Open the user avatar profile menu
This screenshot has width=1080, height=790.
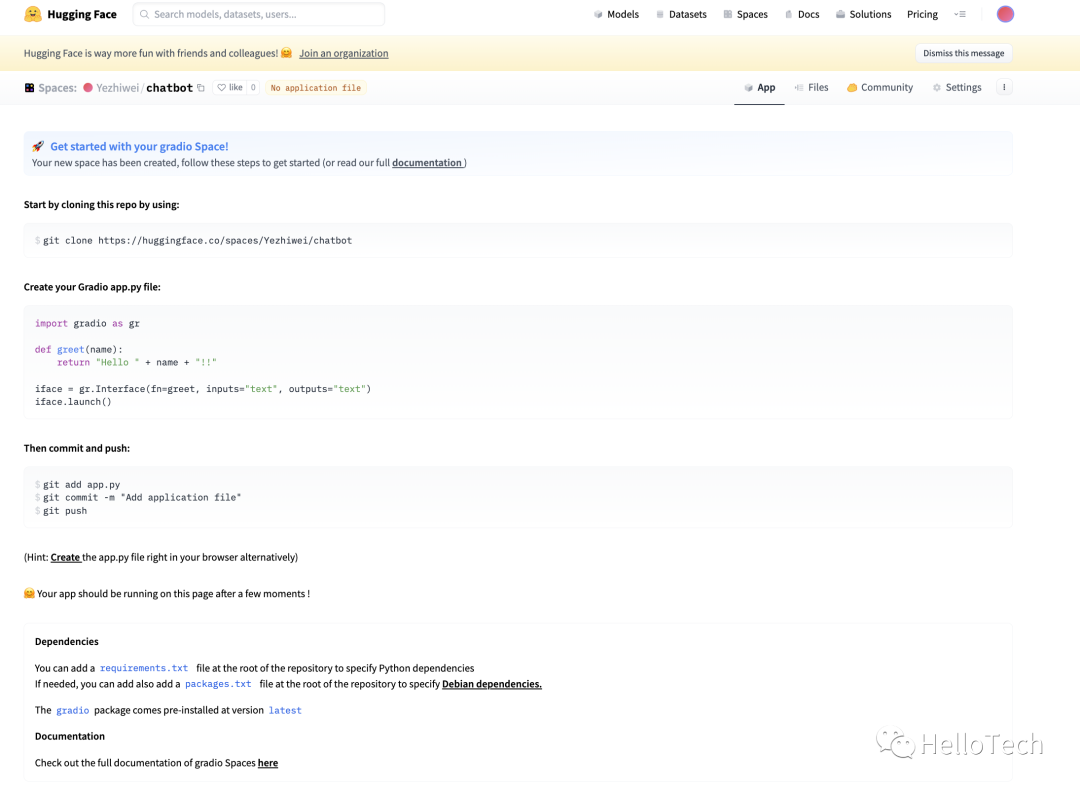[x=1005, y=14]
